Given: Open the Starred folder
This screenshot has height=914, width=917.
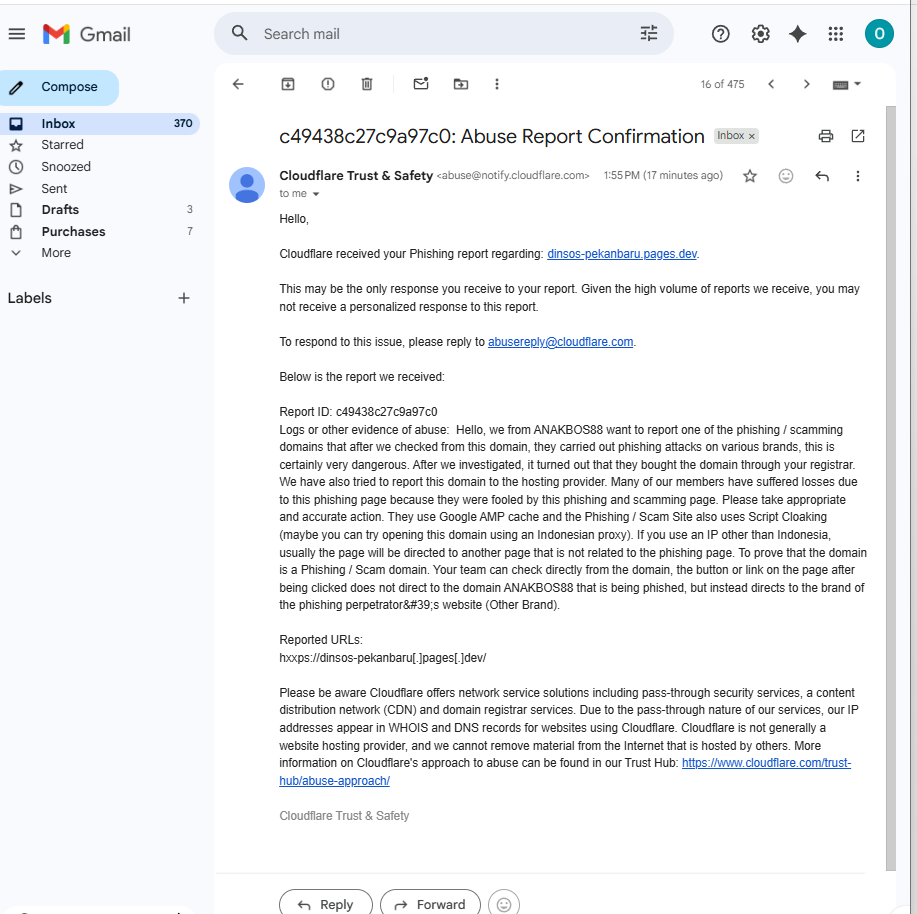Looking at the screenshot, I should (x=62, y=144).
